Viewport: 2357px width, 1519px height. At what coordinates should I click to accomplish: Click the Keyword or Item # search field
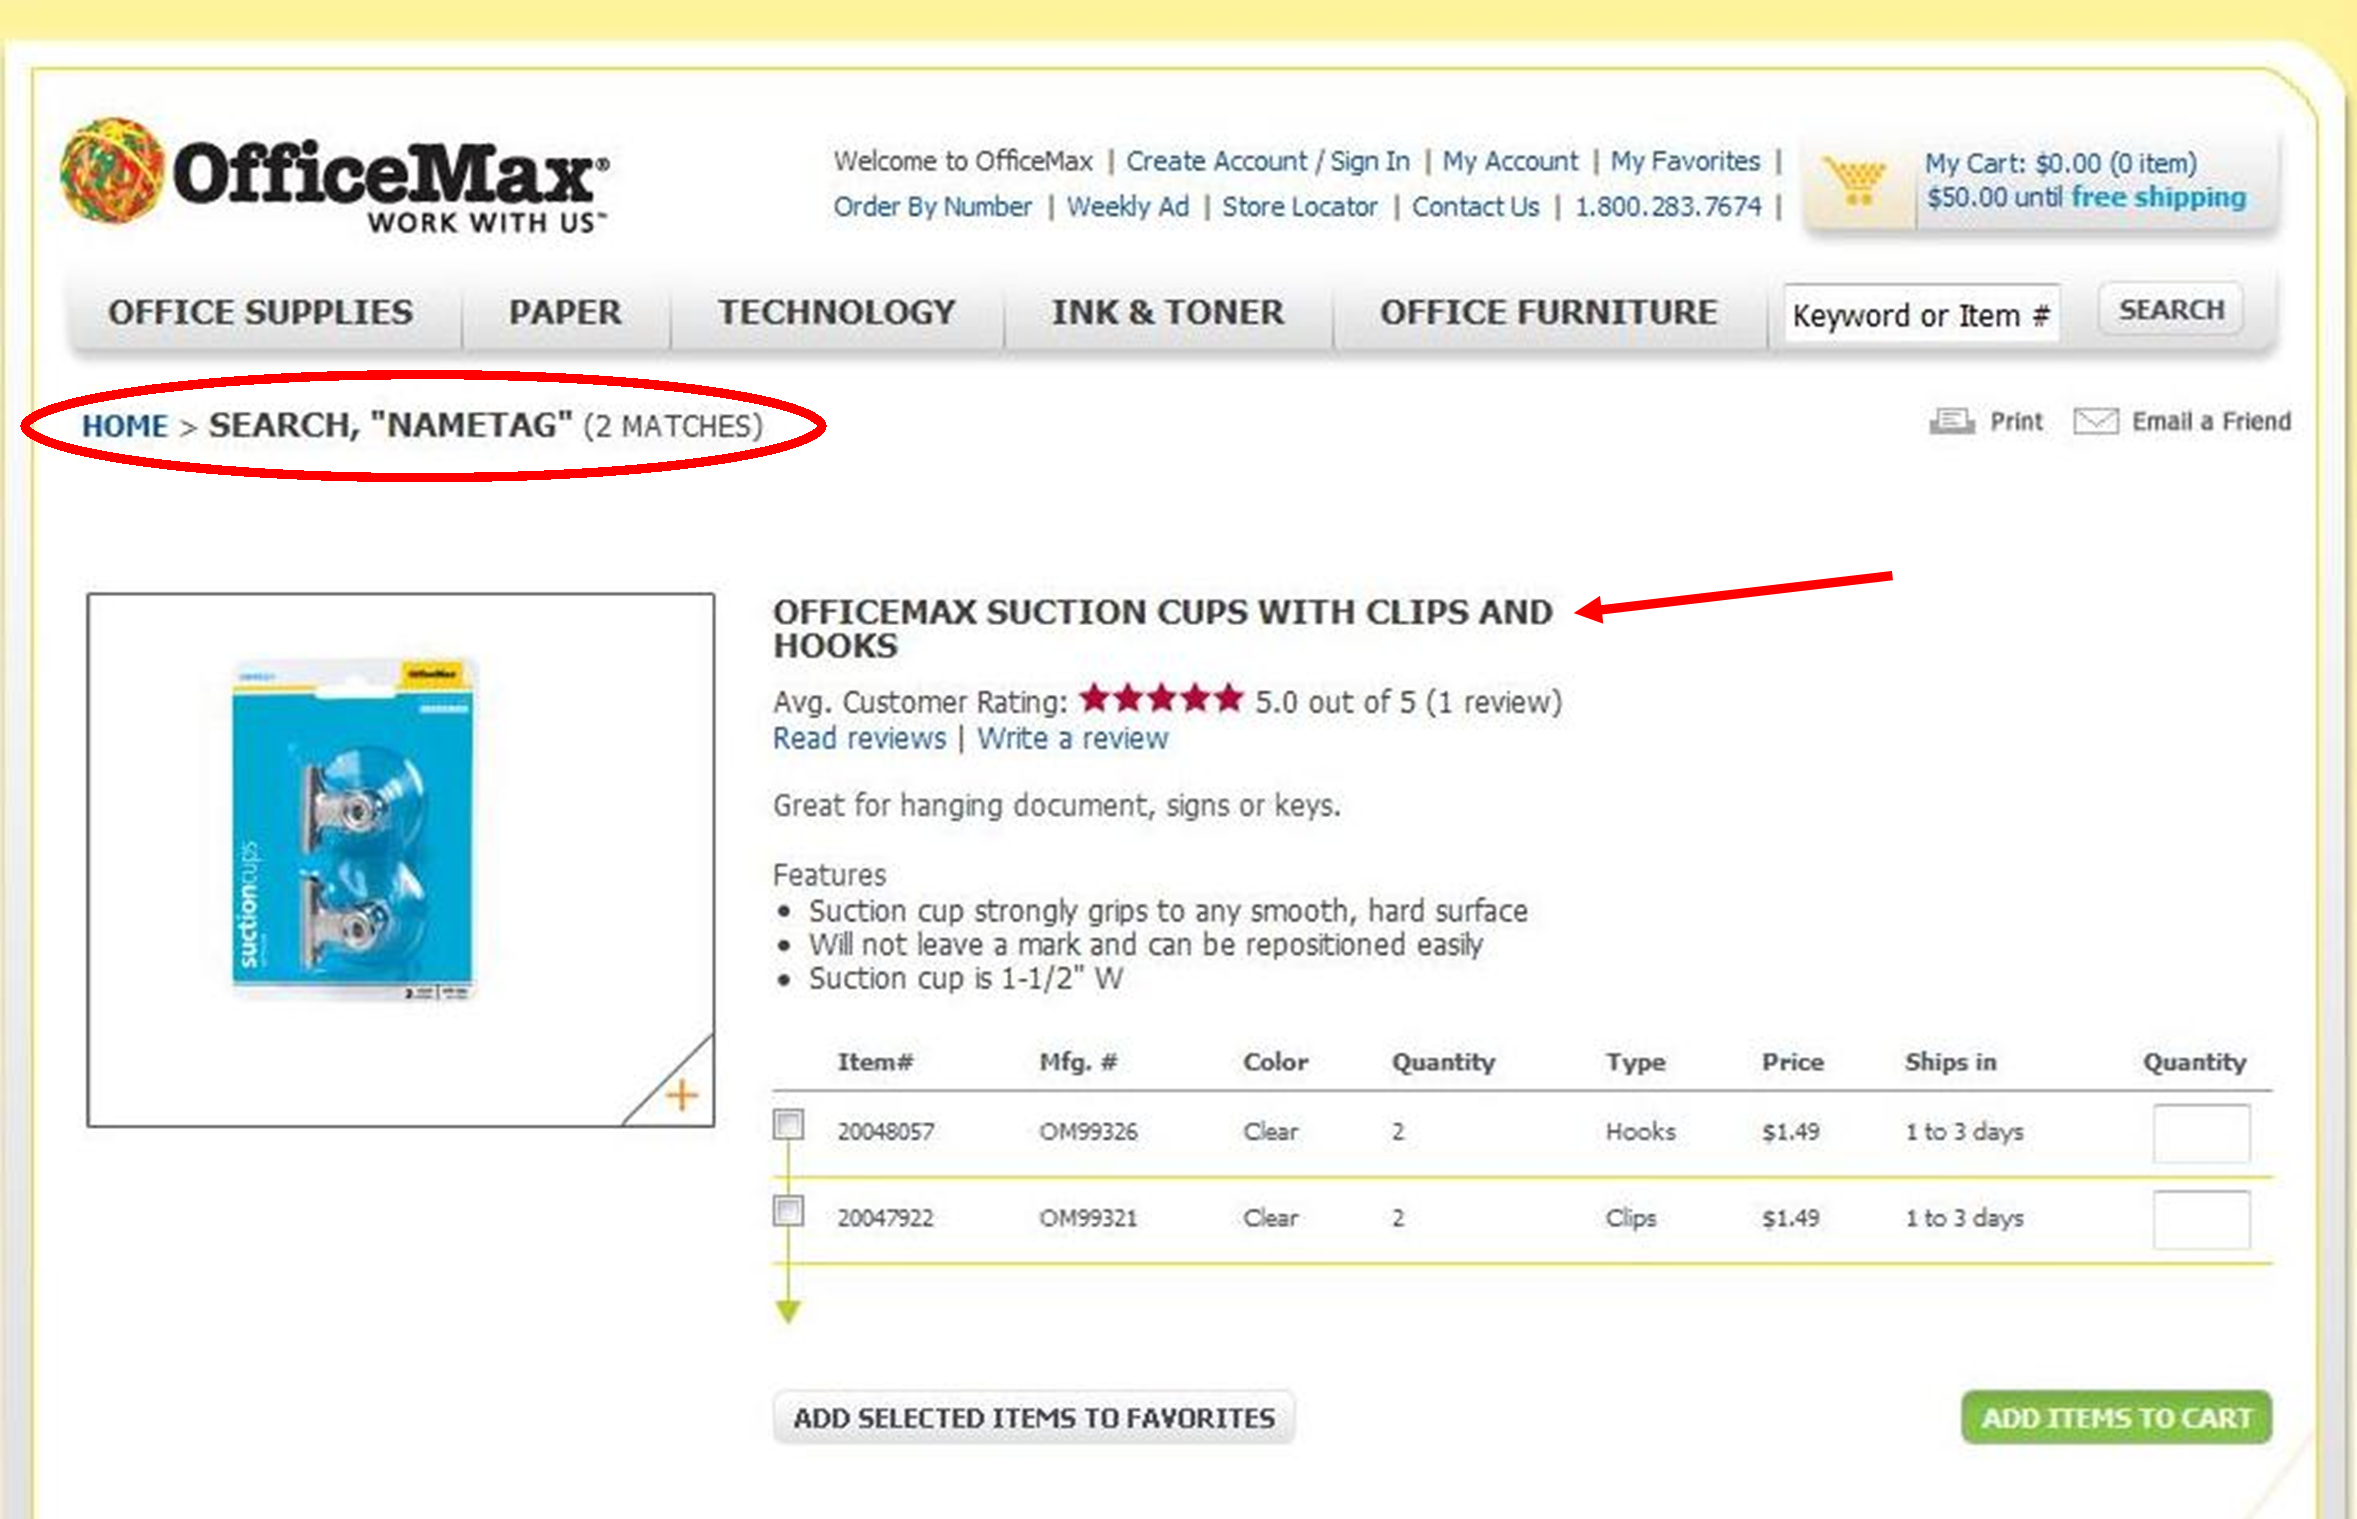1920,315
